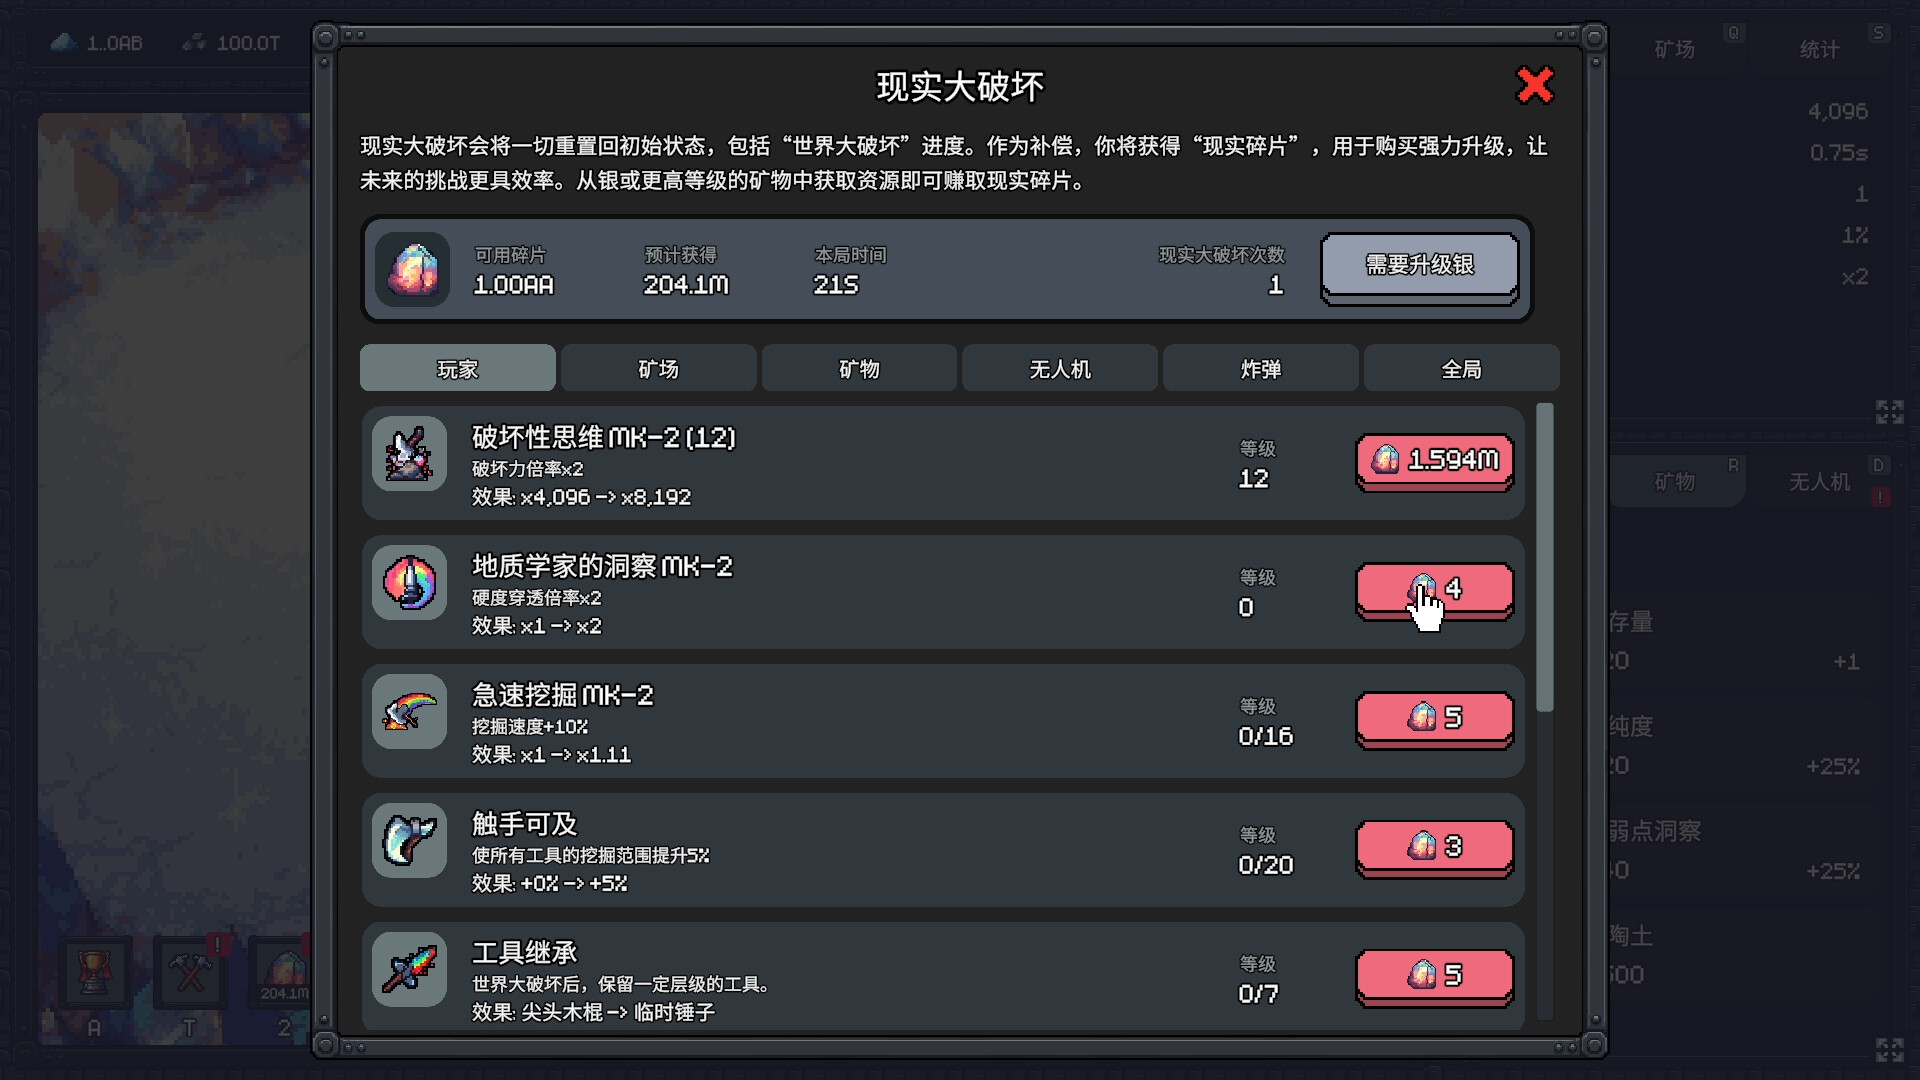1920x1080 pixels.
Task: Click the fullscreen expand arrows on right panel
Action: [1890, 411]
